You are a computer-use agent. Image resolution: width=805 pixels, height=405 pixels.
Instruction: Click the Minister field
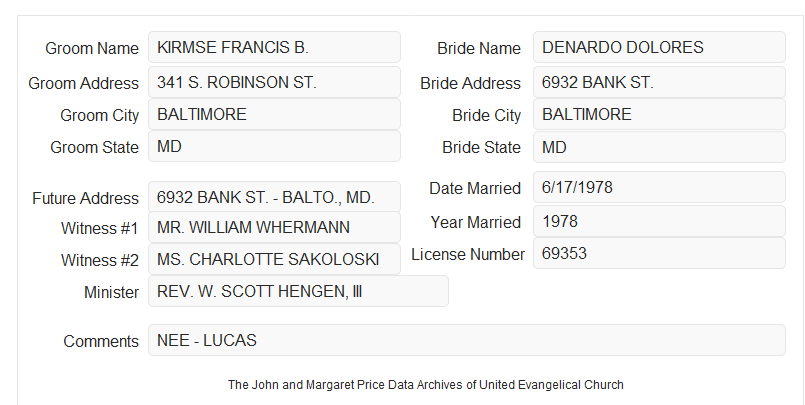tap(298, 291)
